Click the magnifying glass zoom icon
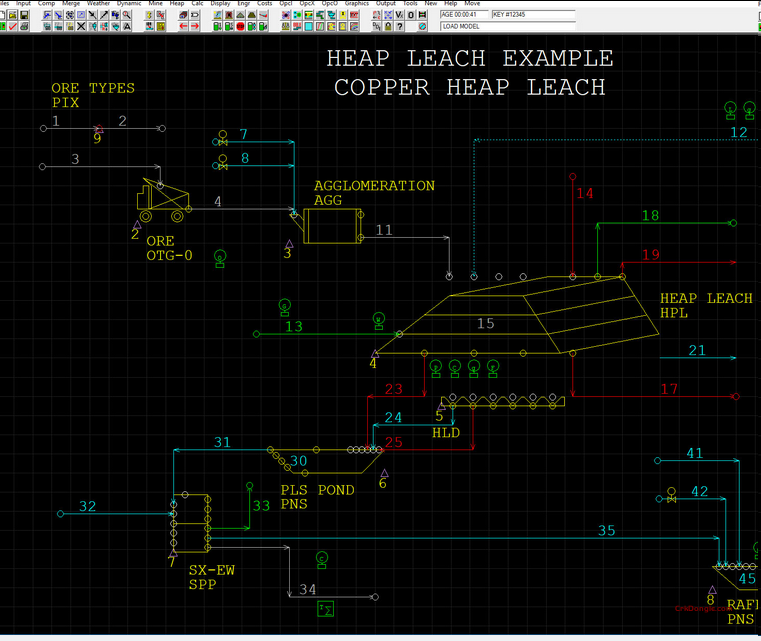 point(126,14)
